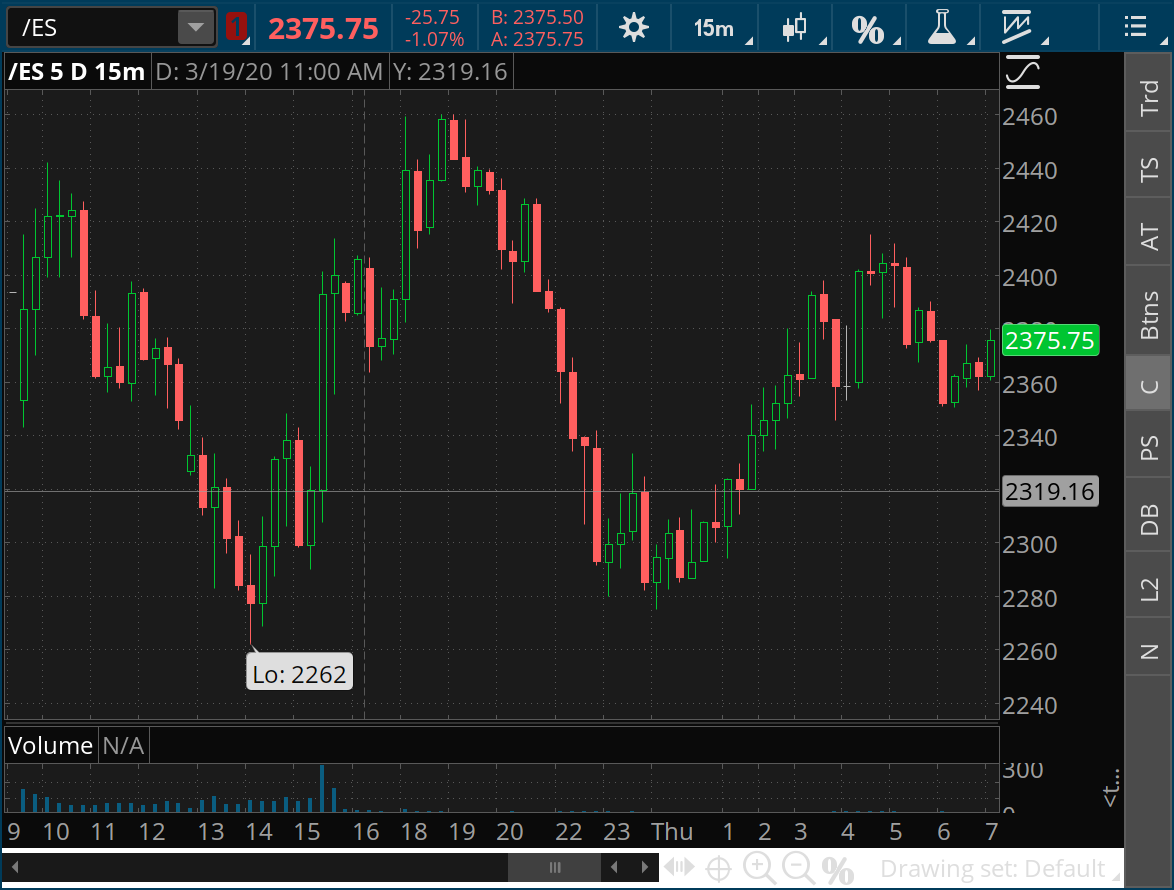Select the TS sidebar tab

pos(1149,169)
